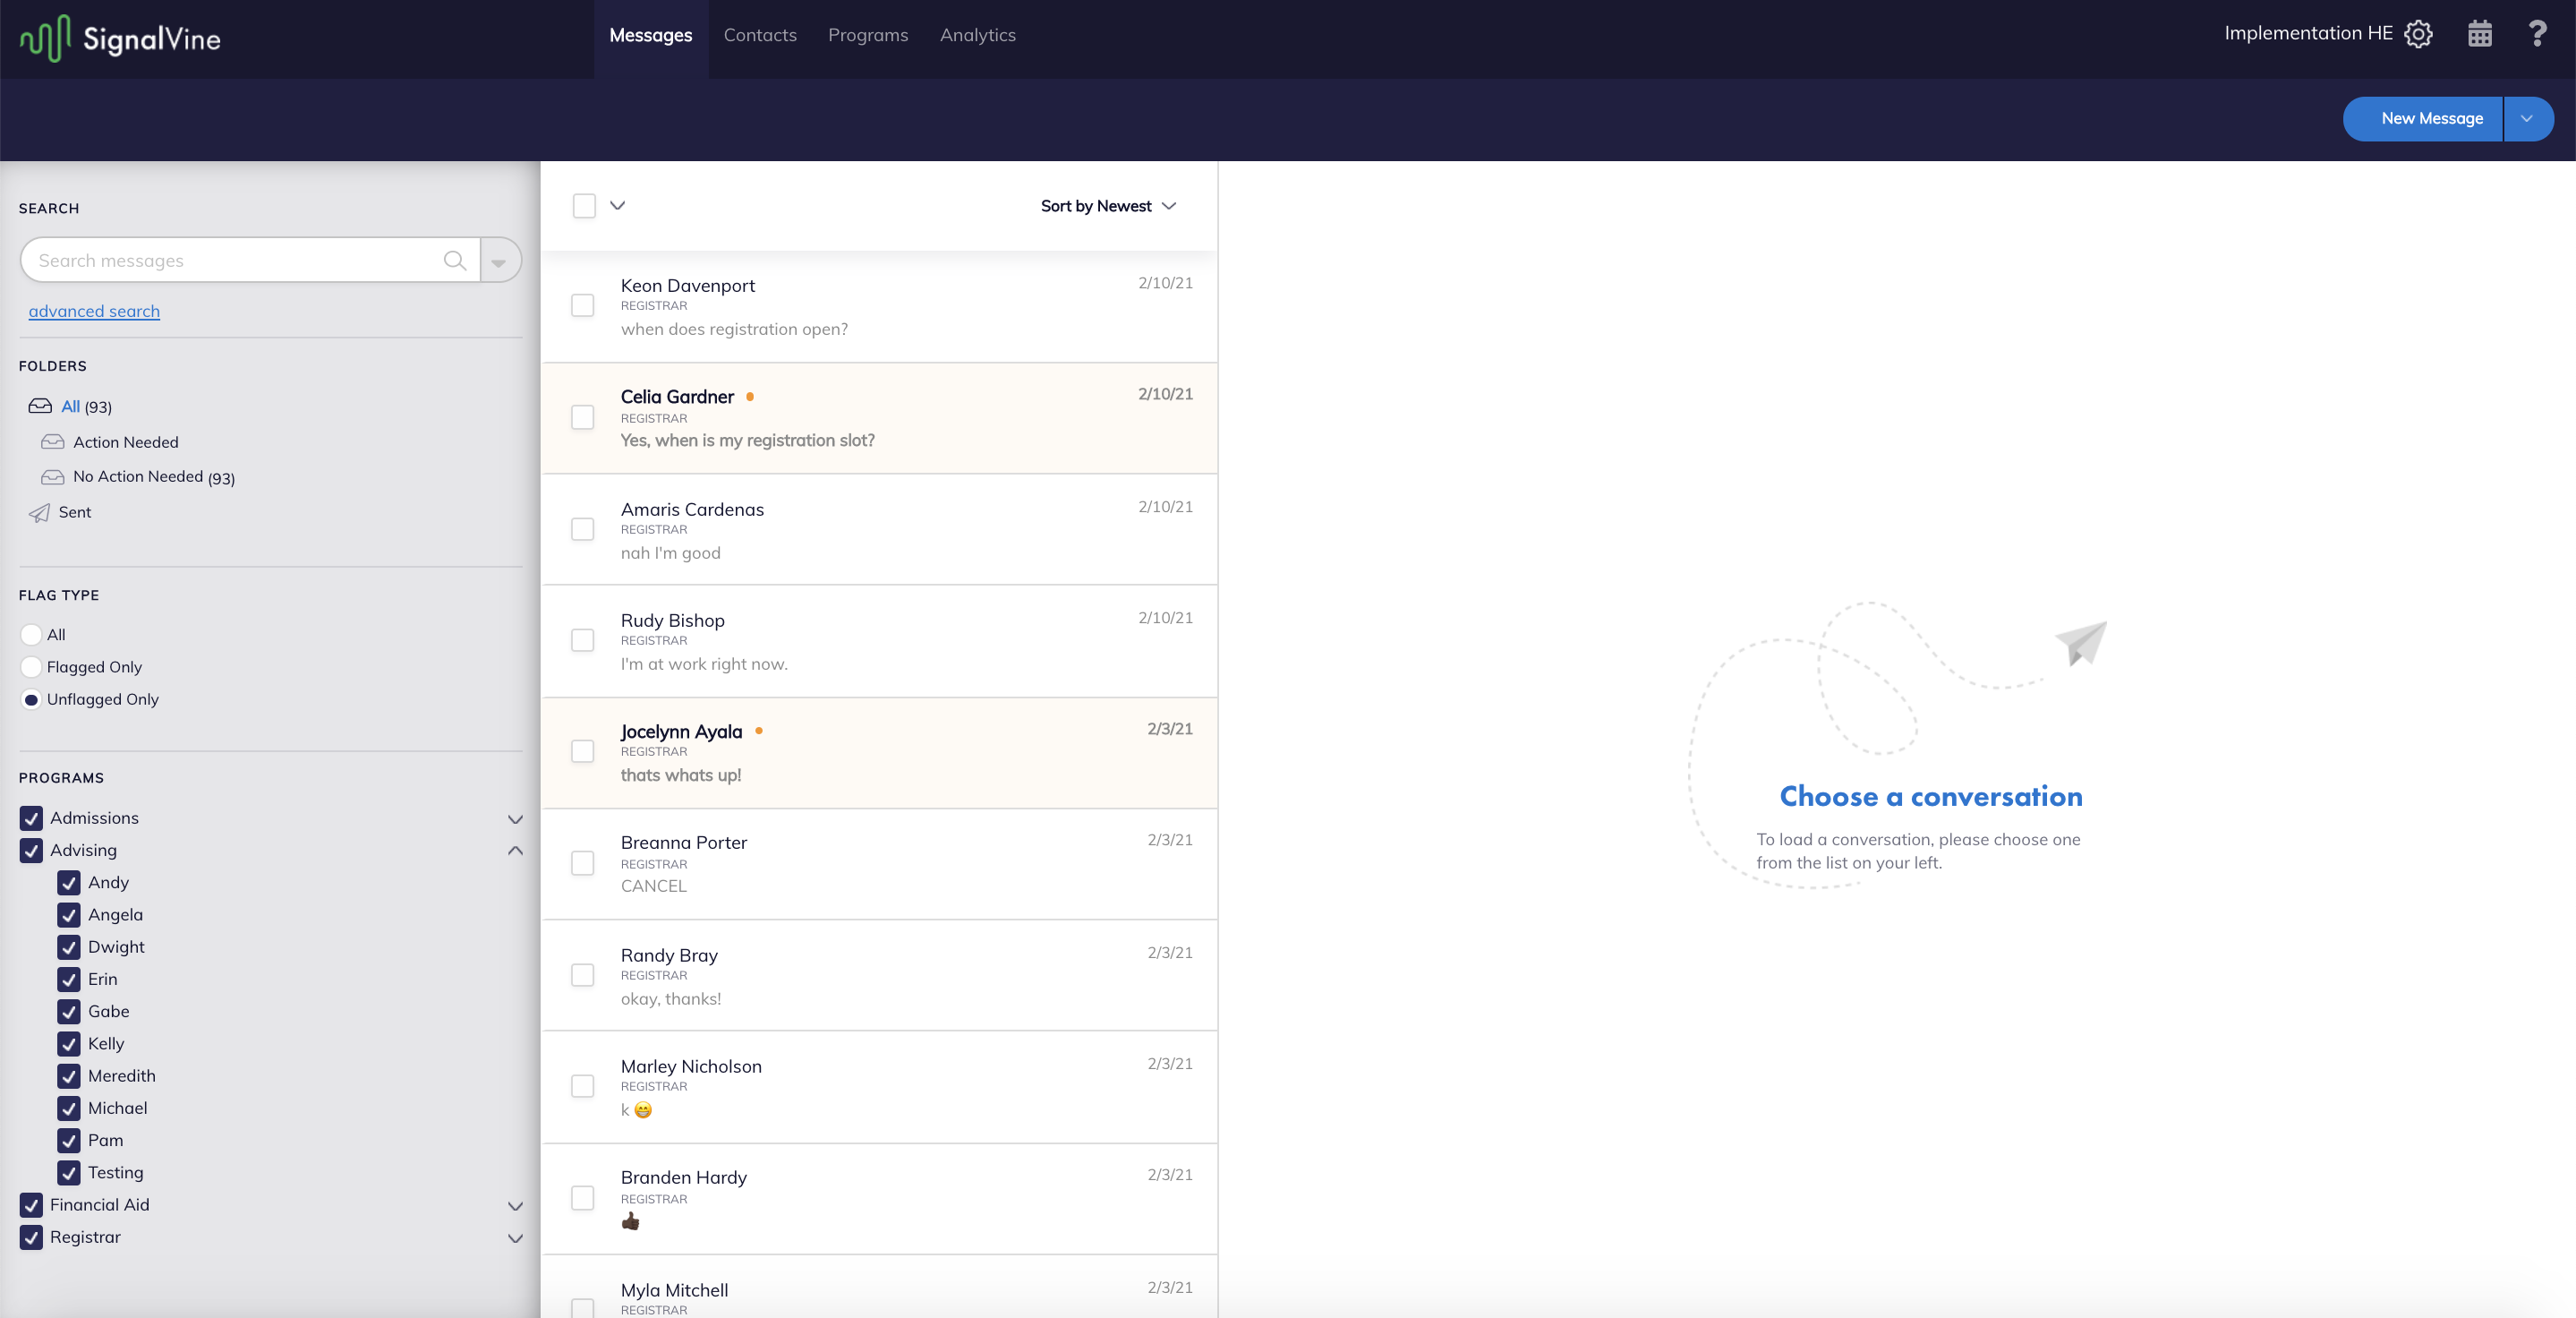Select Flagged Only radio button

31,667
